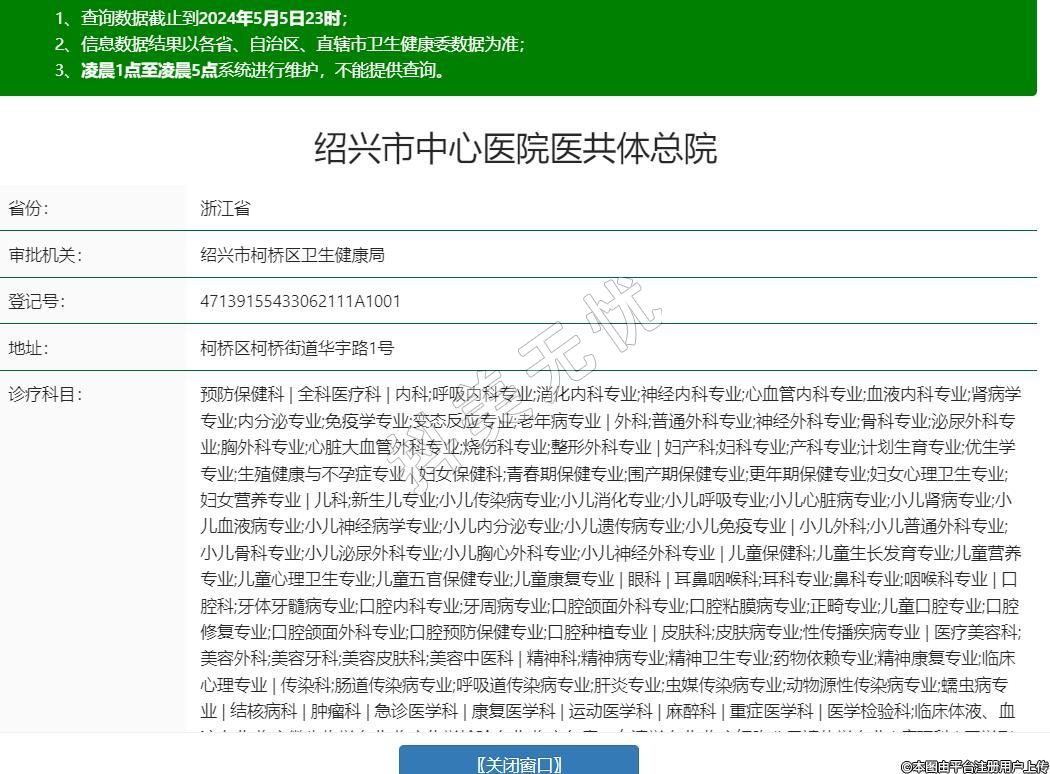Select the 省份 field label
Viewport: 1050px width, 774px height.
click(x=28, y=209)
